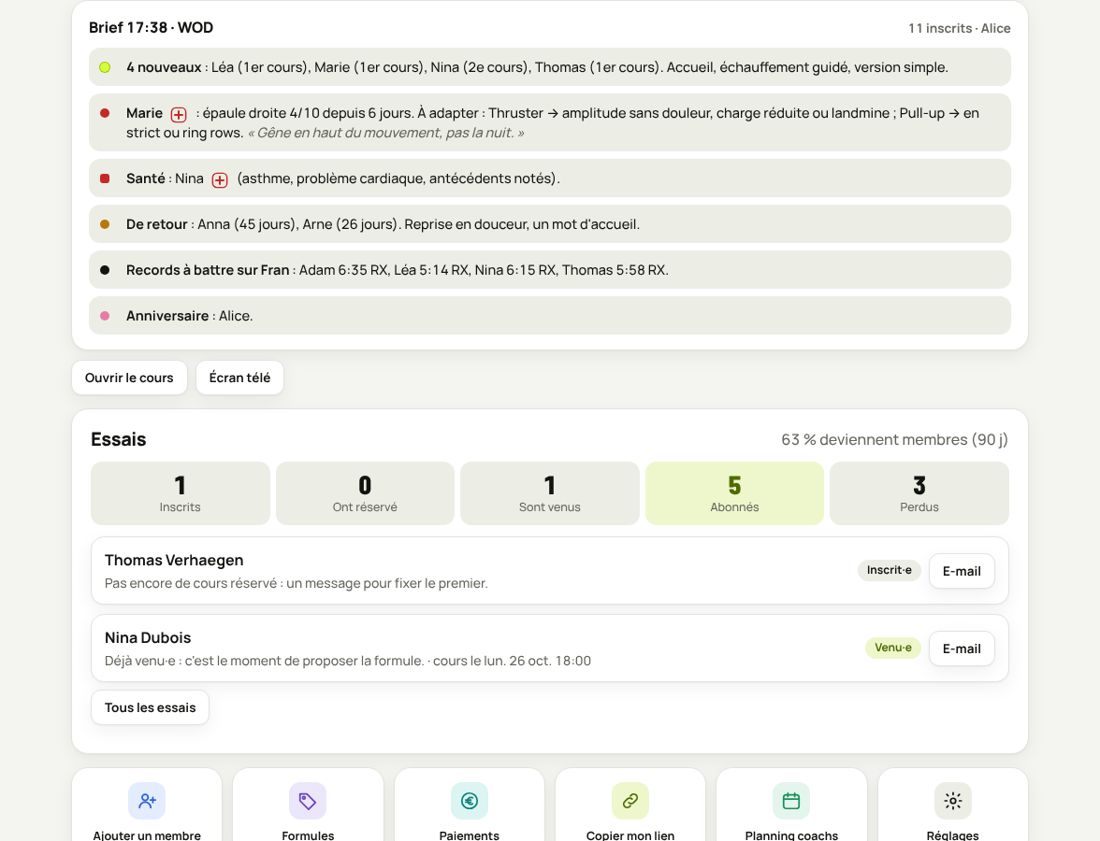Click the medical cross icon beside Nina
This screenshot has width=1100, height=841.
[220, 180]
